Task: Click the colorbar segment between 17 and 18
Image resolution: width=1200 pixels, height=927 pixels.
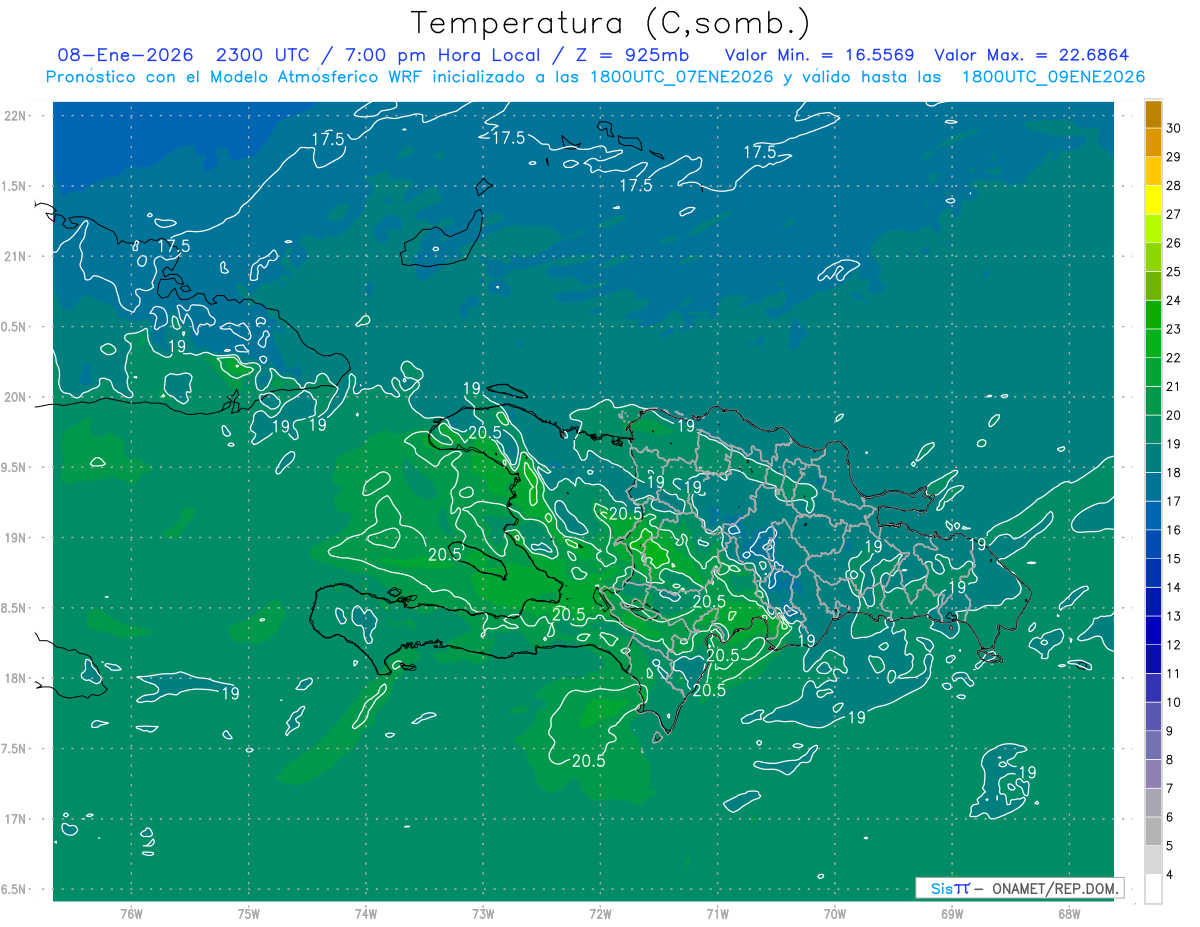Action: click(1153, 487)
